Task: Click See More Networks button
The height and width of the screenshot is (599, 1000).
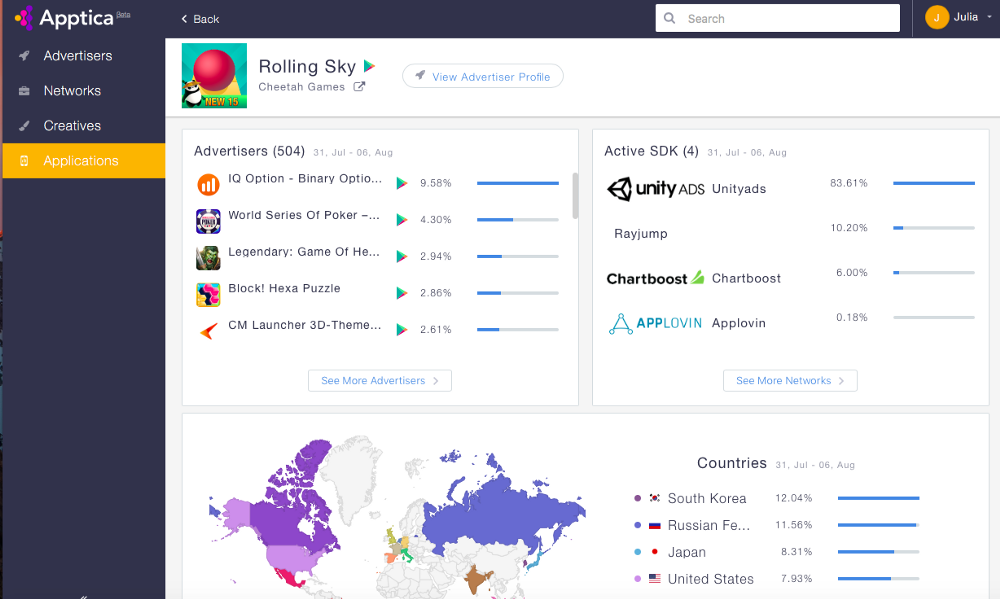Action: (x=790, y=381)
